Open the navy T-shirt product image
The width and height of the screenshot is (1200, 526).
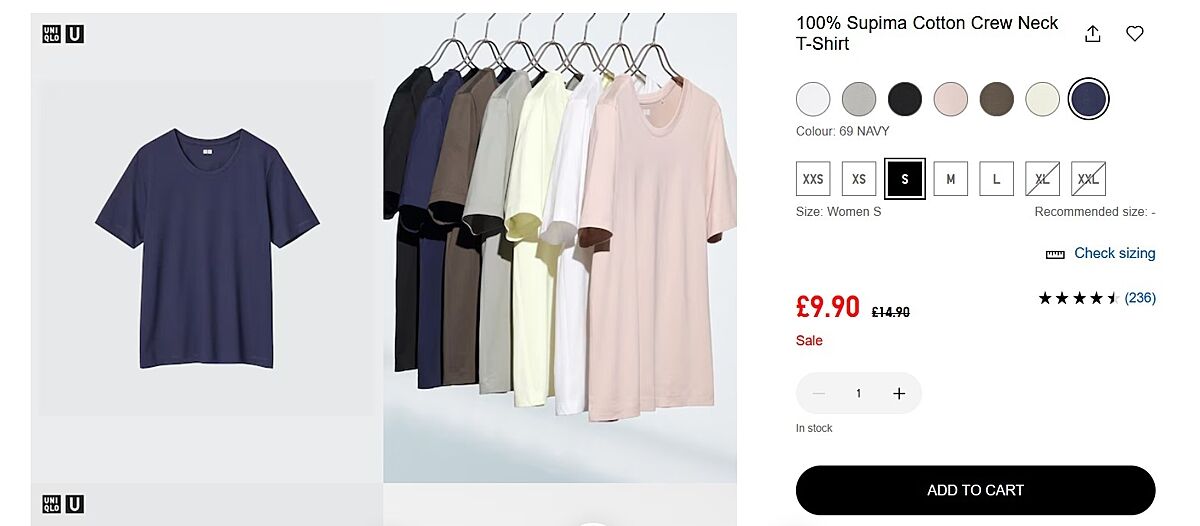pyautogui.click(x=207, y=248)
